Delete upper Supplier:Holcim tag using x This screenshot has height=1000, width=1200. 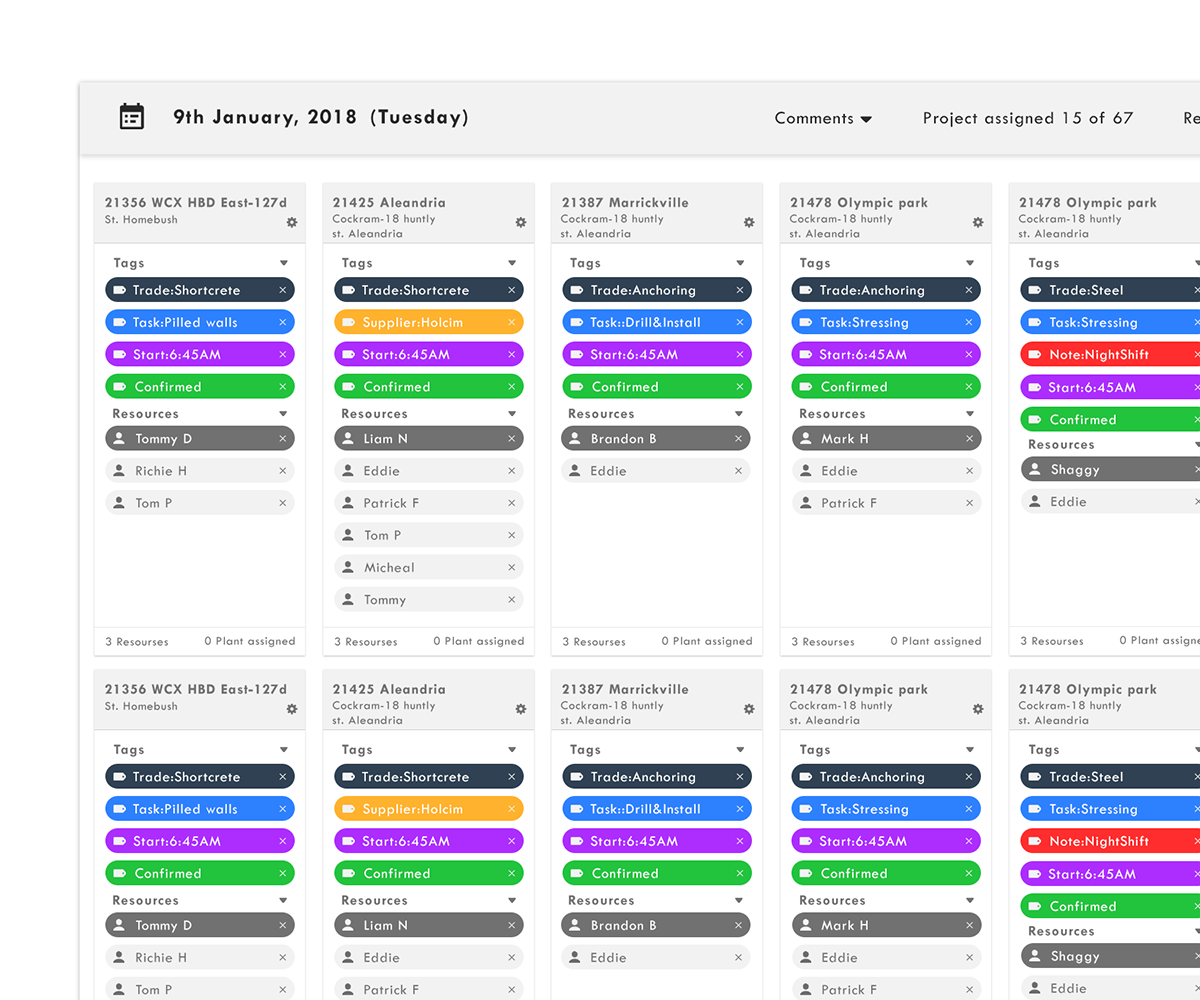512,322
